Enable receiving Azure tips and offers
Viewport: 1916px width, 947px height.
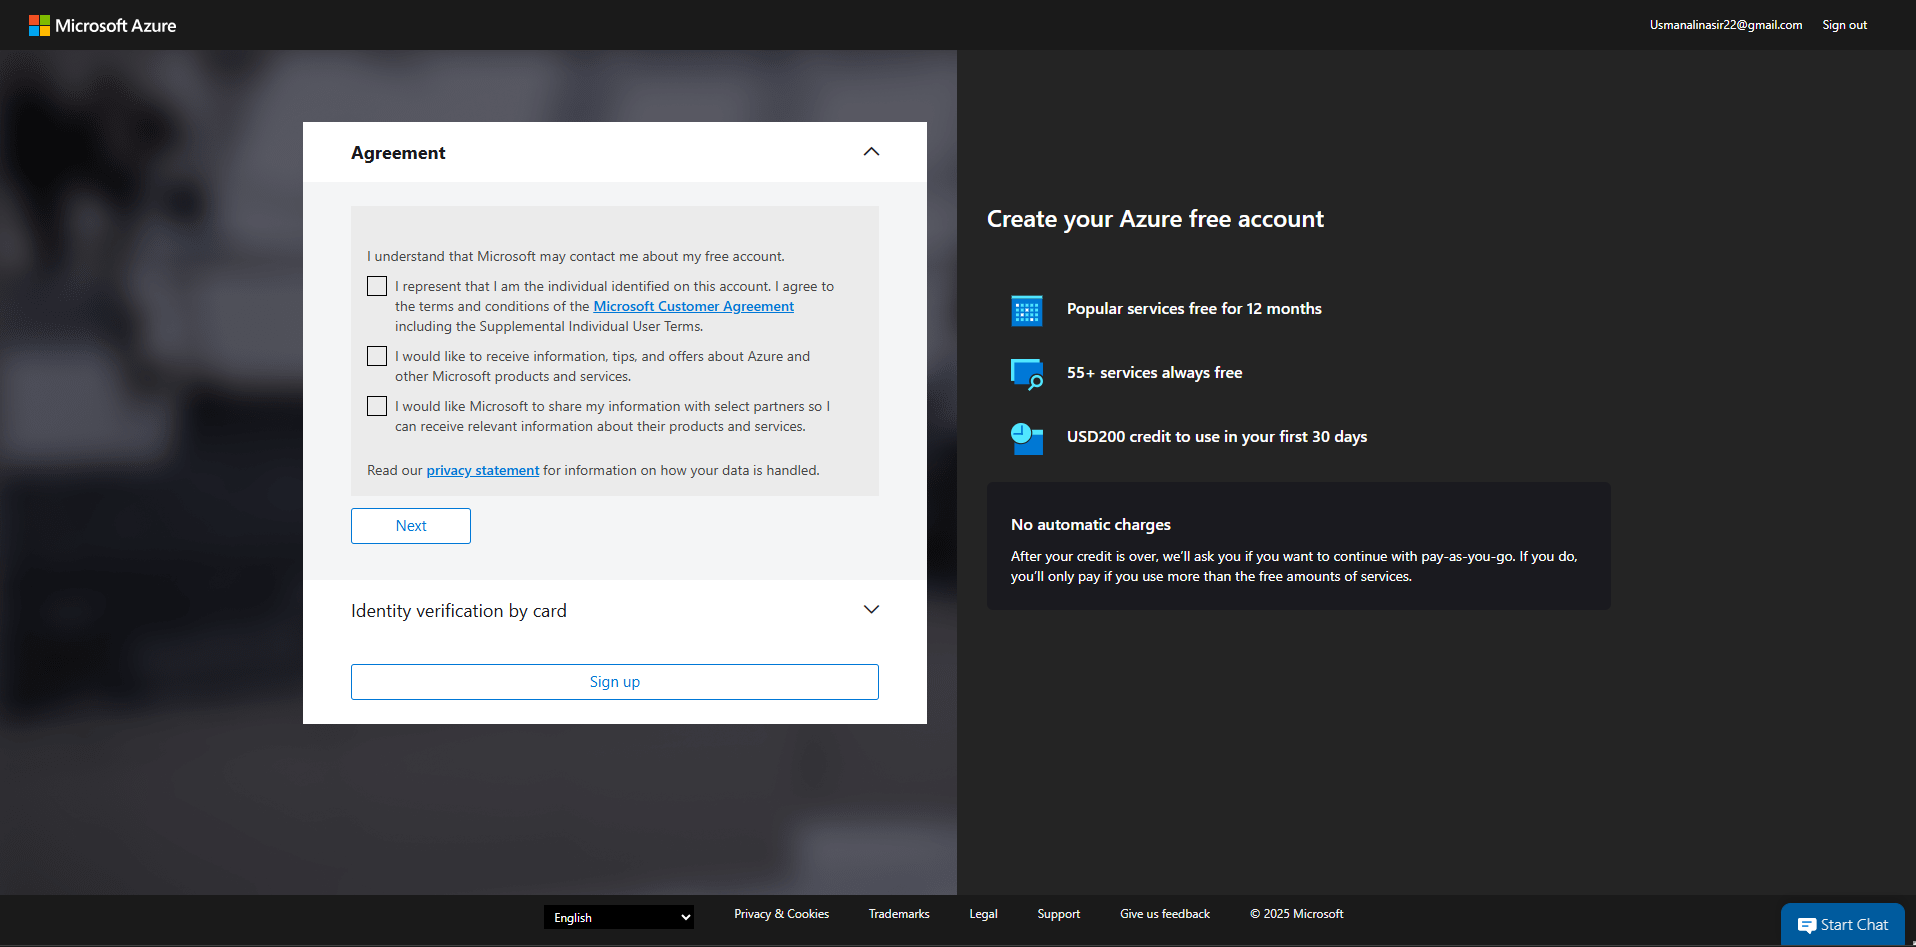(x=376, y=356)
